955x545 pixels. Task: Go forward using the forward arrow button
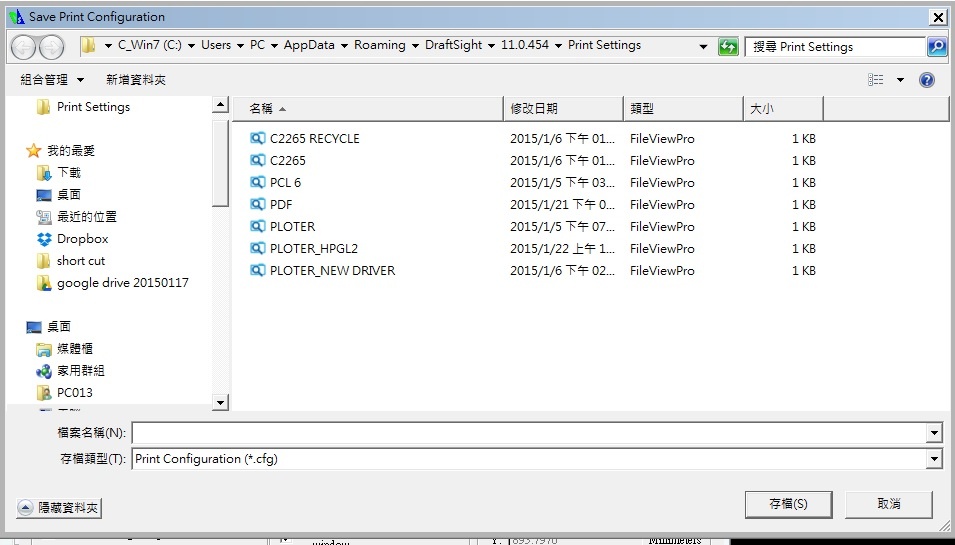coord(52,47)
